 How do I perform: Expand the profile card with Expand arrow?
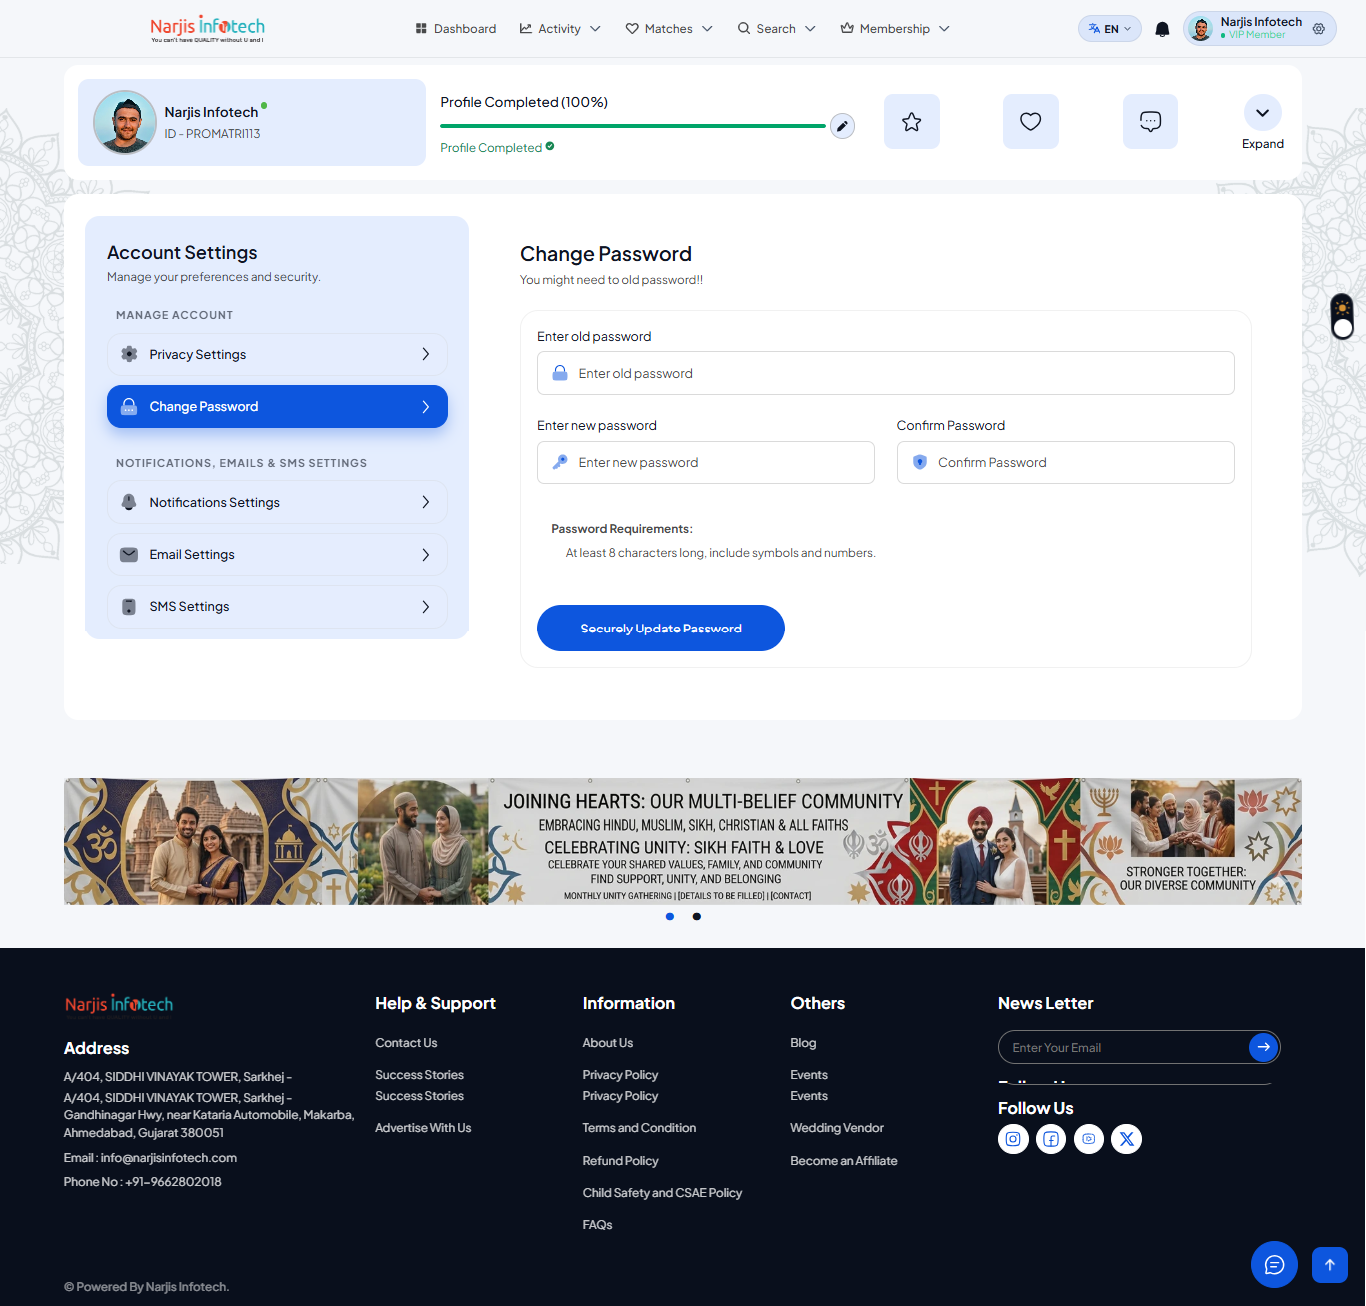point(1263,113)
